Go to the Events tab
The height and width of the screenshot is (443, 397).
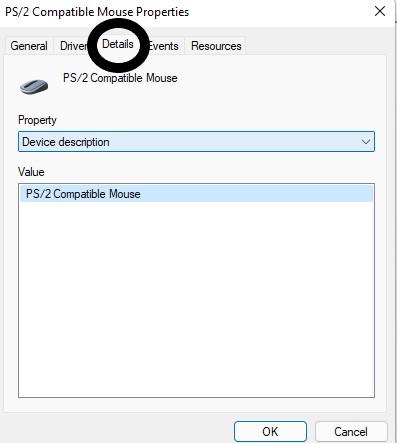coord(163,46)
